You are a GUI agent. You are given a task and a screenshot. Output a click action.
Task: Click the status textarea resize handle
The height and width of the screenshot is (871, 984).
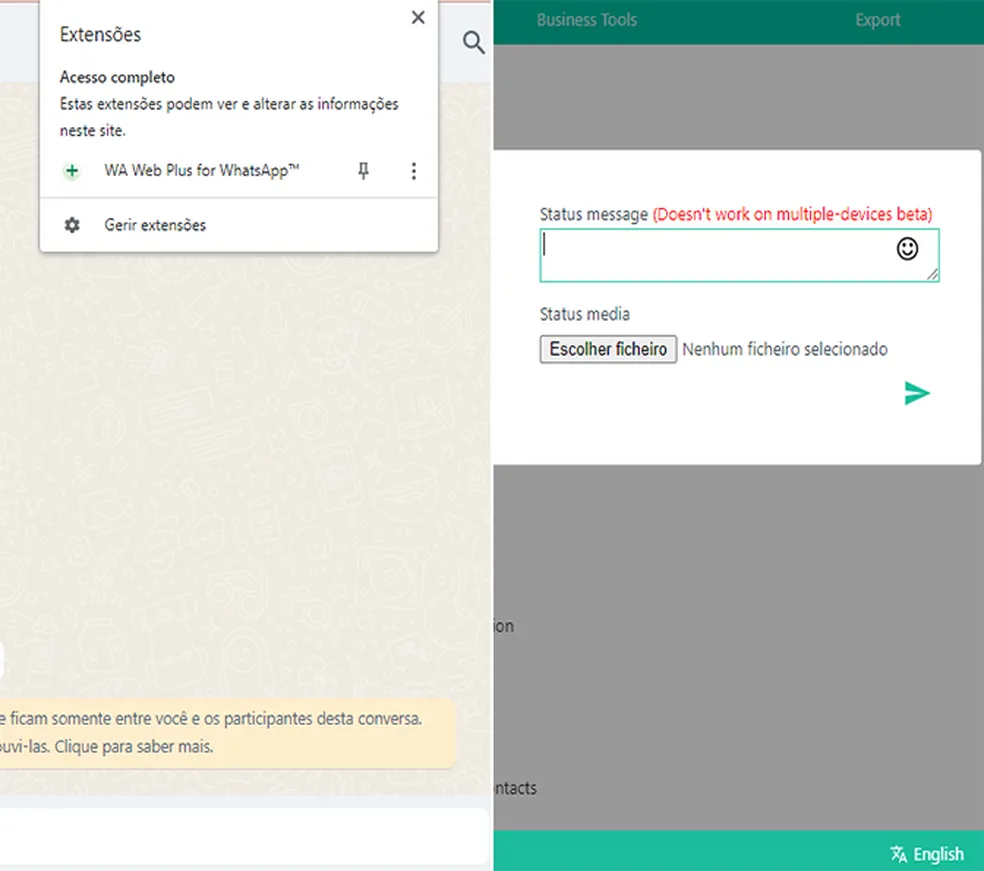(x=933, y=275)
